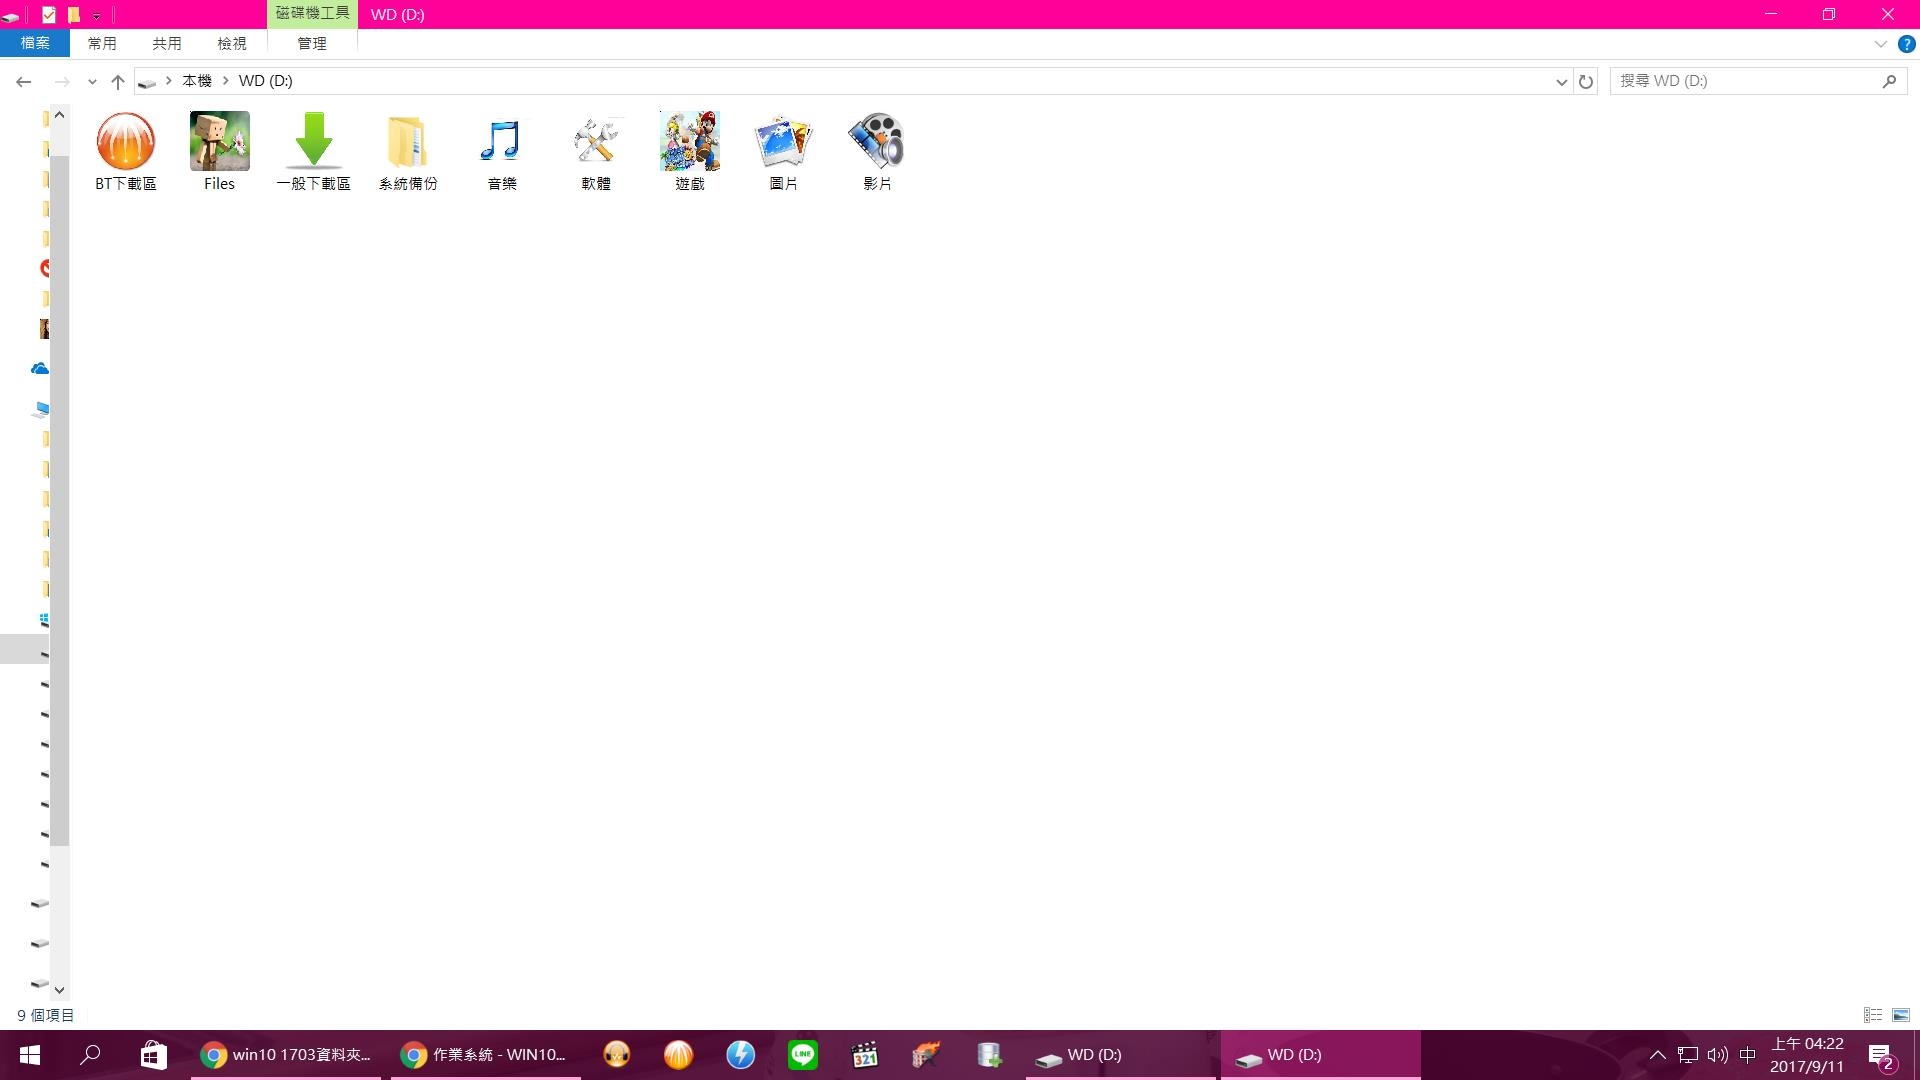Click 本機 in the address breadcrumb
This screenshot has width=1920, height=1080.
coord(197,81)
